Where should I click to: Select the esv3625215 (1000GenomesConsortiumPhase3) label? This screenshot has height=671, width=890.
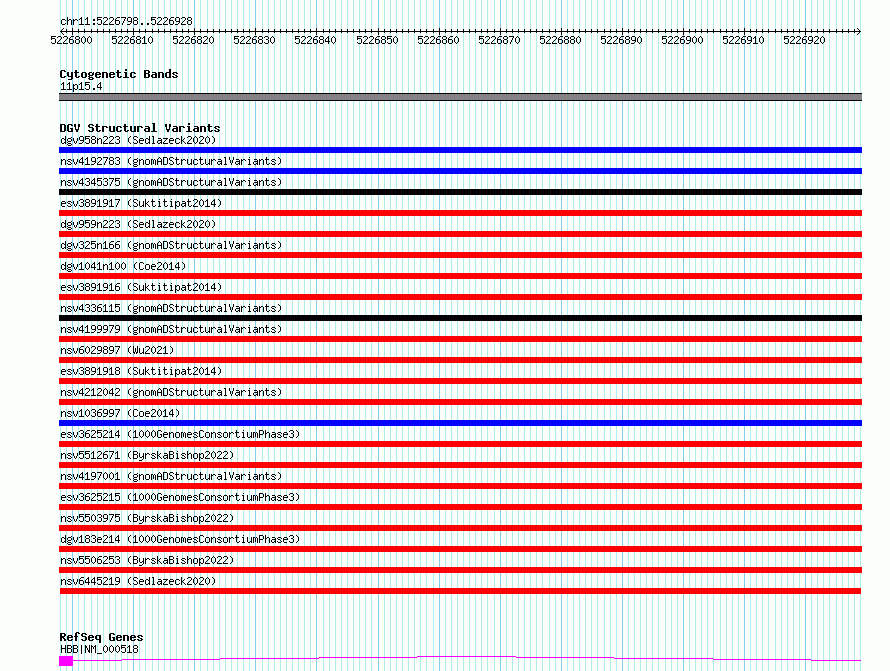pos(180,497)
